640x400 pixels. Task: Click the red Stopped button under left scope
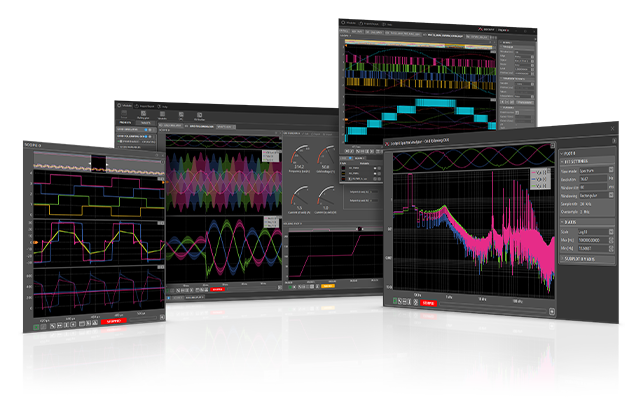click(x=111, y=322)
